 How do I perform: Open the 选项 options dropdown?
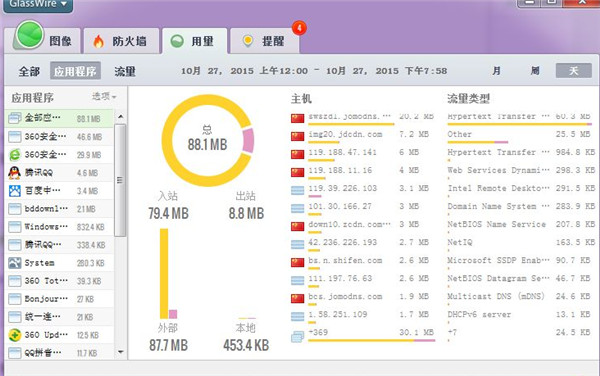(x=104, y=96)
